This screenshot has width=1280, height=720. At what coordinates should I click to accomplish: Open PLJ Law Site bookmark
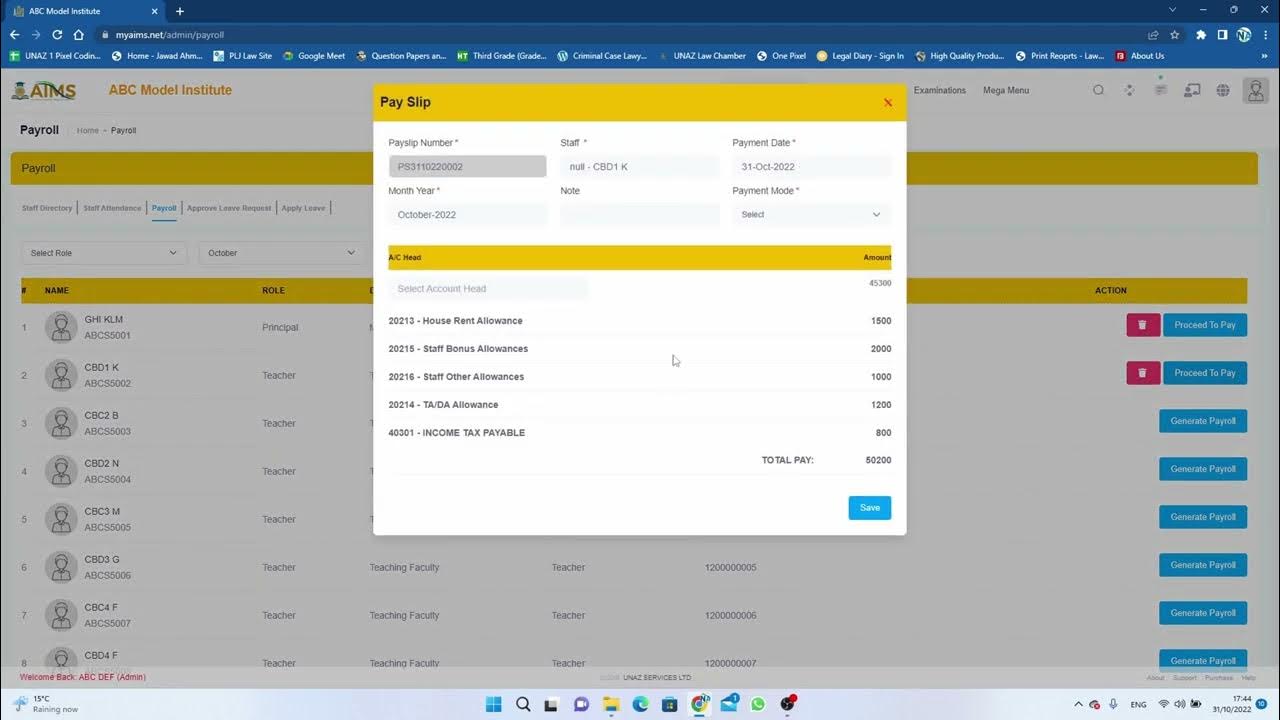click(x=243, y=56)
